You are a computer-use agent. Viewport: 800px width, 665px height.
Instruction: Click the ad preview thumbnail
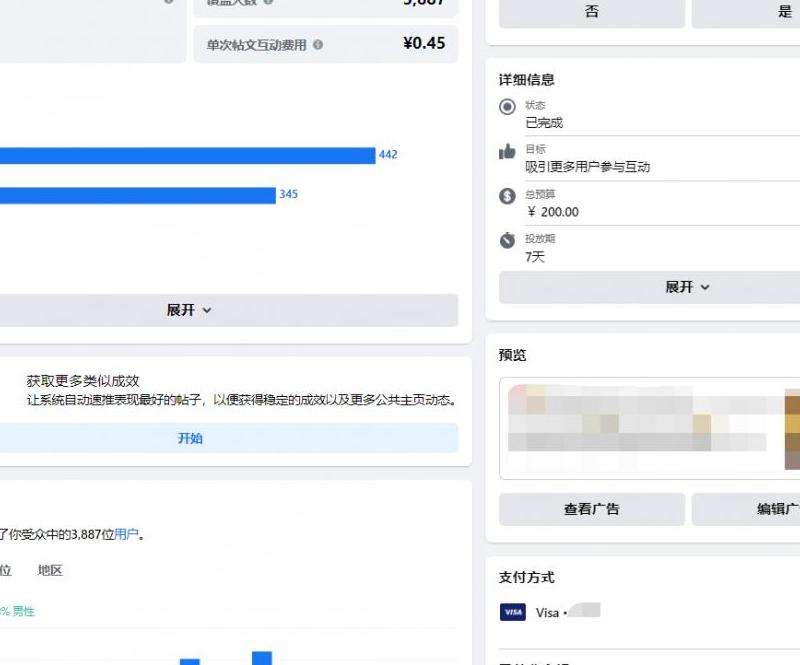pos(650,428)
